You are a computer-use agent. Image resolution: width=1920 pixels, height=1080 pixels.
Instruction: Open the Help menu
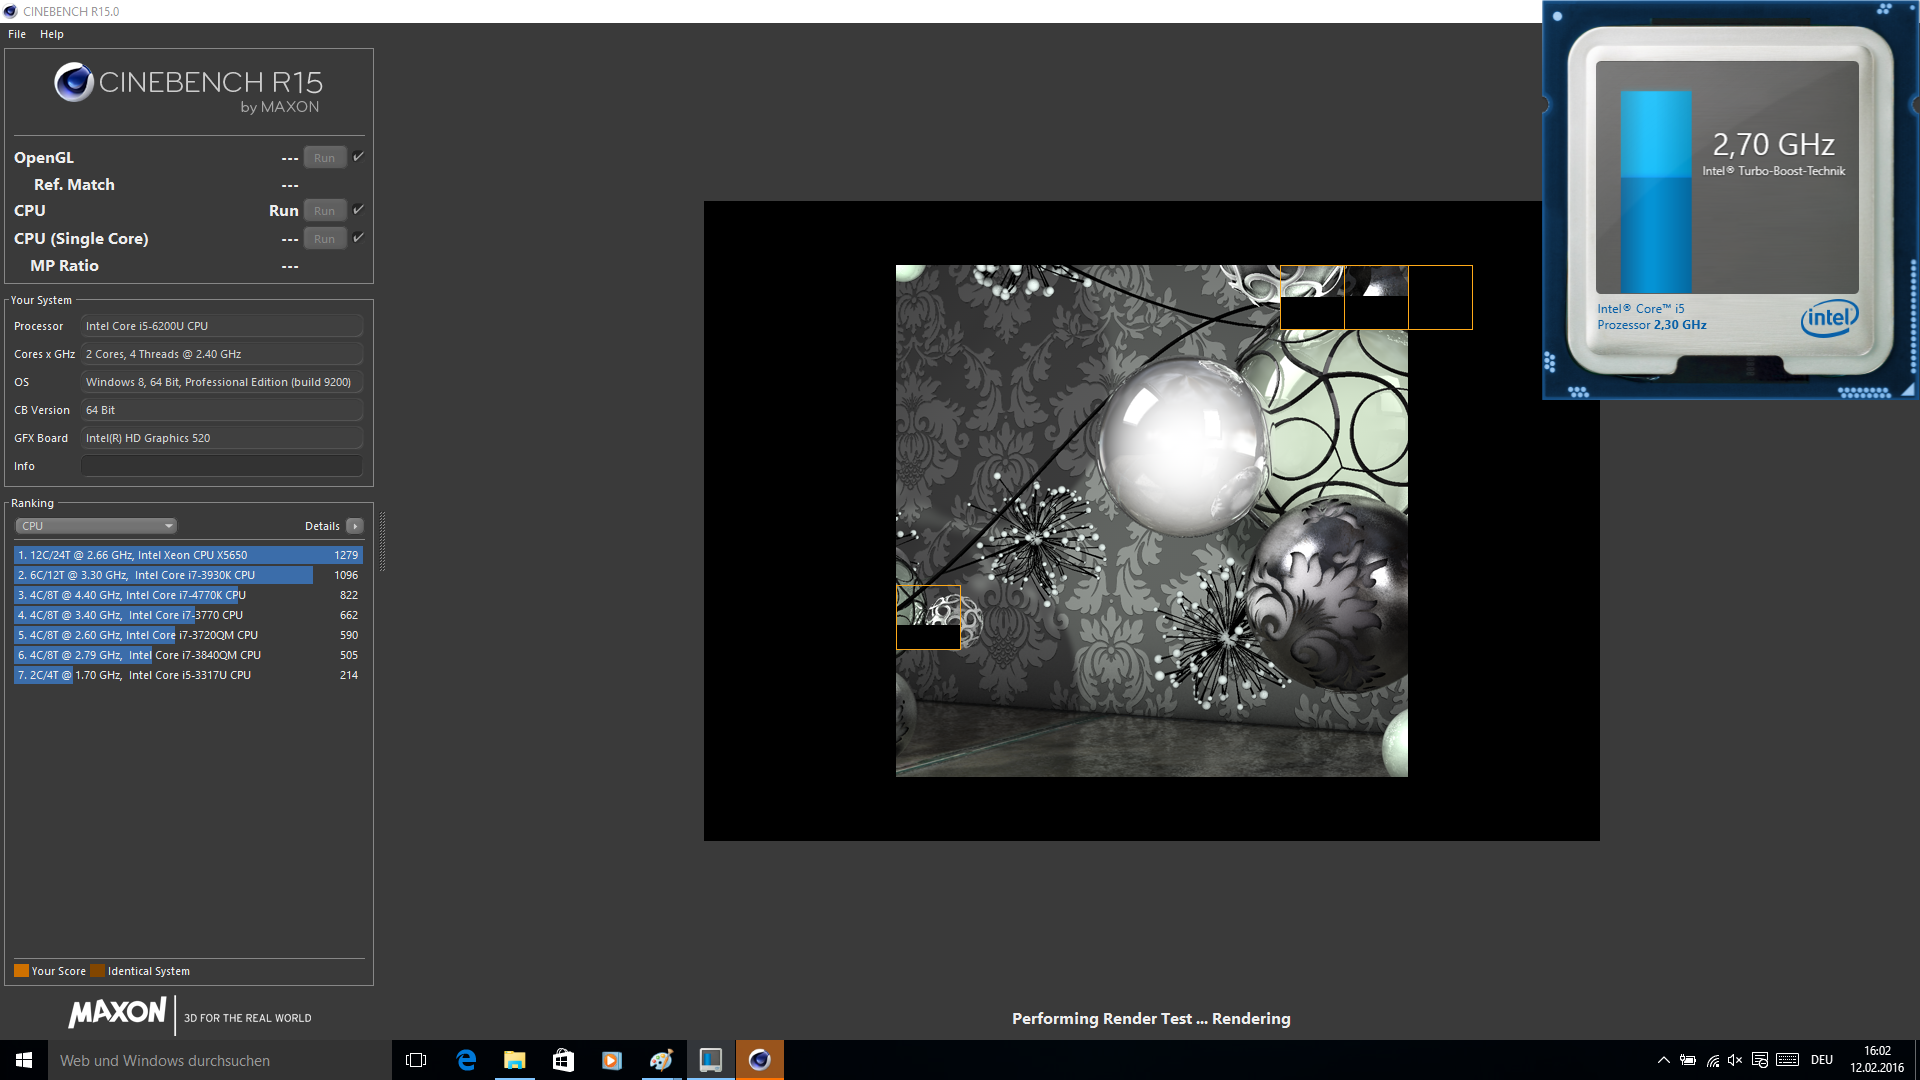tap(52, 34)
